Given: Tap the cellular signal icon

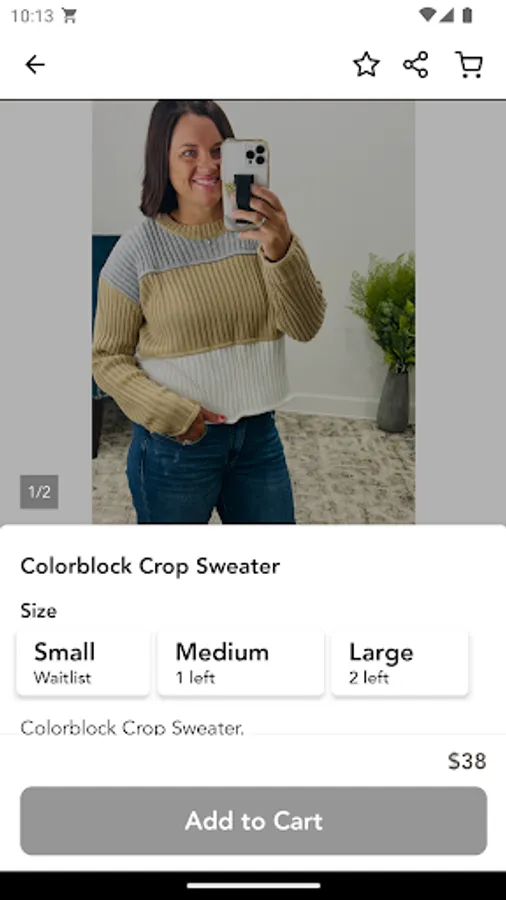Looking at the screenshot, I should tap(446, 15).
